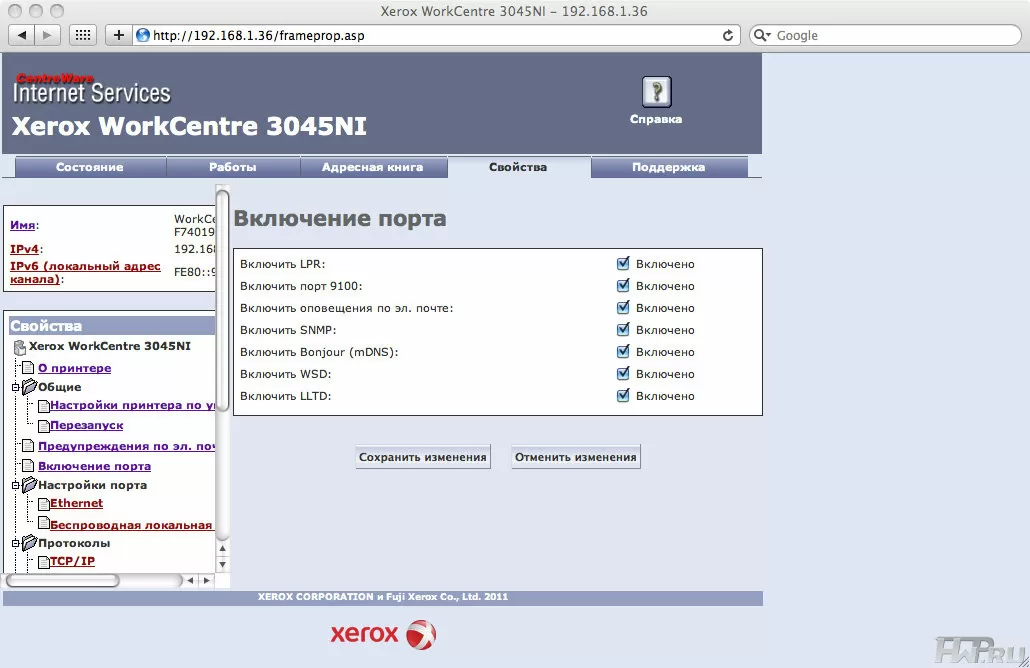The image size is (1030, 668).
Task: Click the Xerox WorkCentre 3045NI printer tree icon
Action: pyautogui.click(x=20, y=347)
